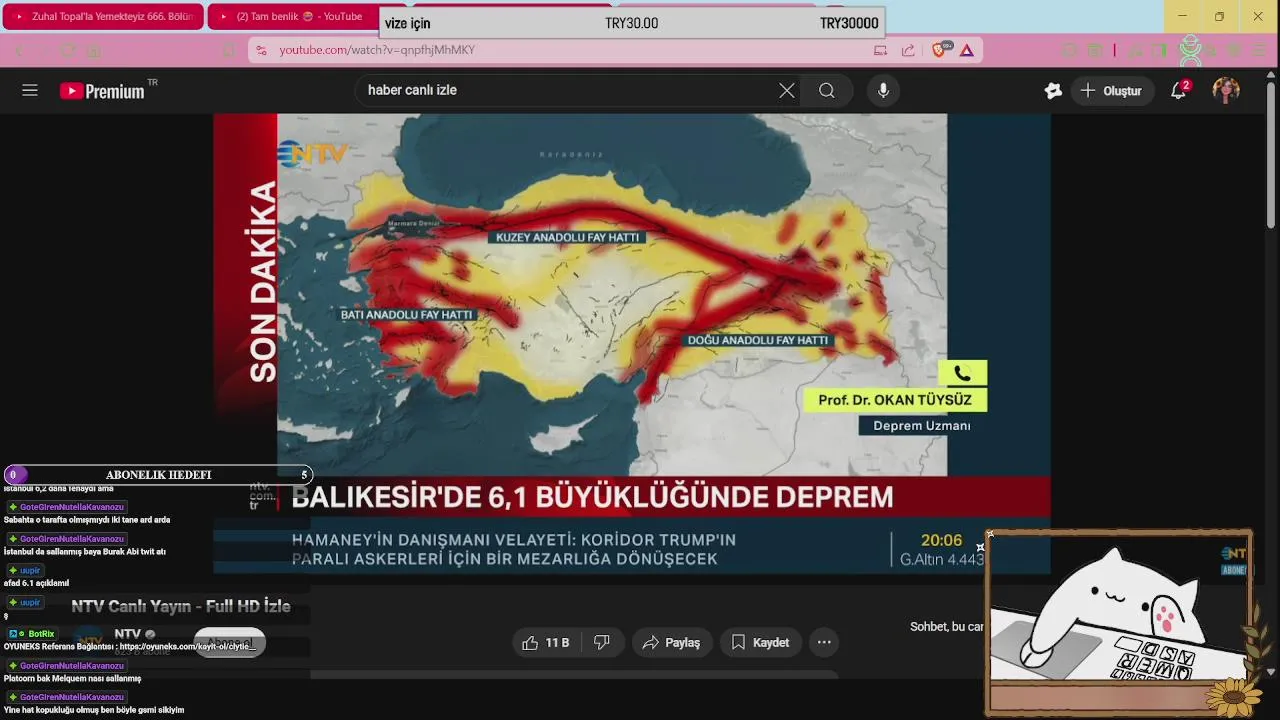Click the BotRix chat username
The width and height of the screenshot is (1280, 720).
tap(41, 634)
